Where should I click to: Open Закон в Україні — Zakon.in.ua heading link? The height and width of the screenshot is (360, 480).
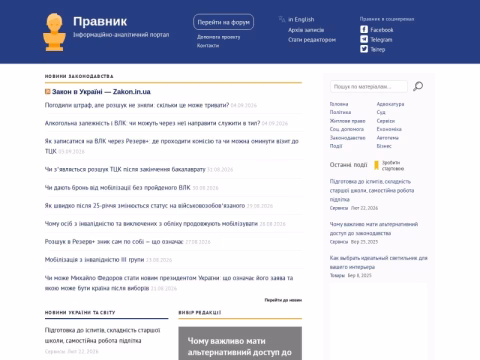[101, 92]
